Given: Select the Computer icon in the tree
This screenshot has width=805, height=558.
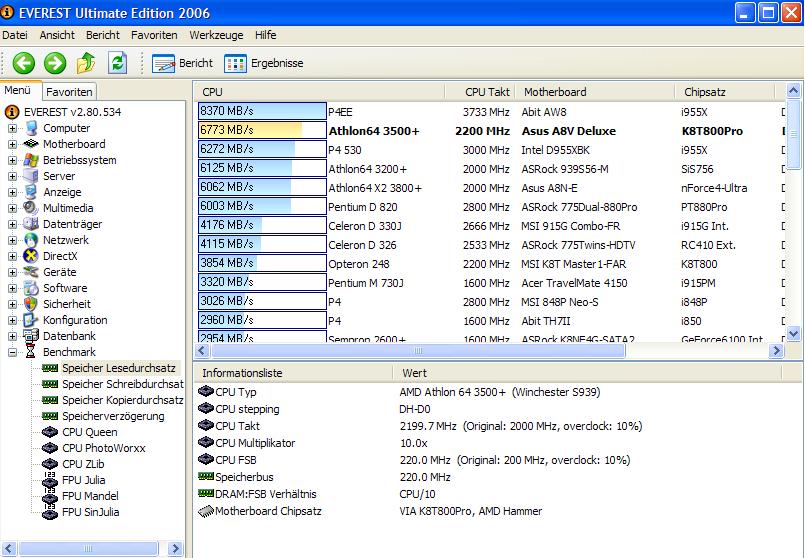Looking at the screenshot, I should [31, 128].
